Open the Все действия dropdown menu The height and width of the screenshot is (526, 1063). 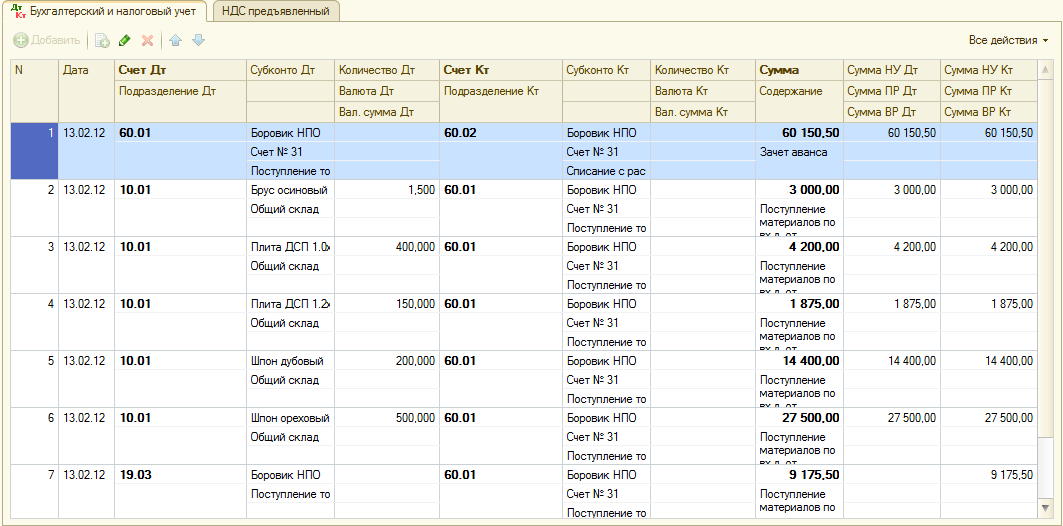click(x=1008, y=41)
